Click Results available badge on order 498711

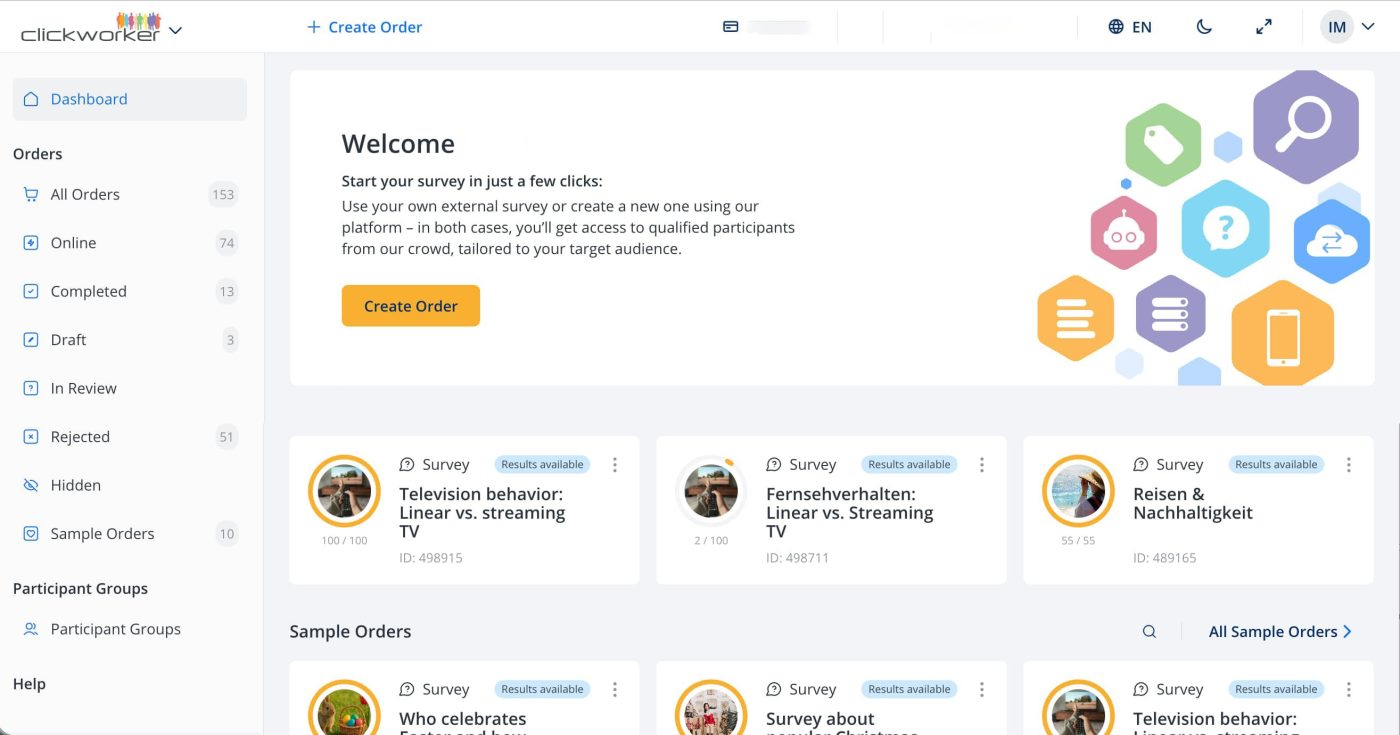click(x=909, y=465)
